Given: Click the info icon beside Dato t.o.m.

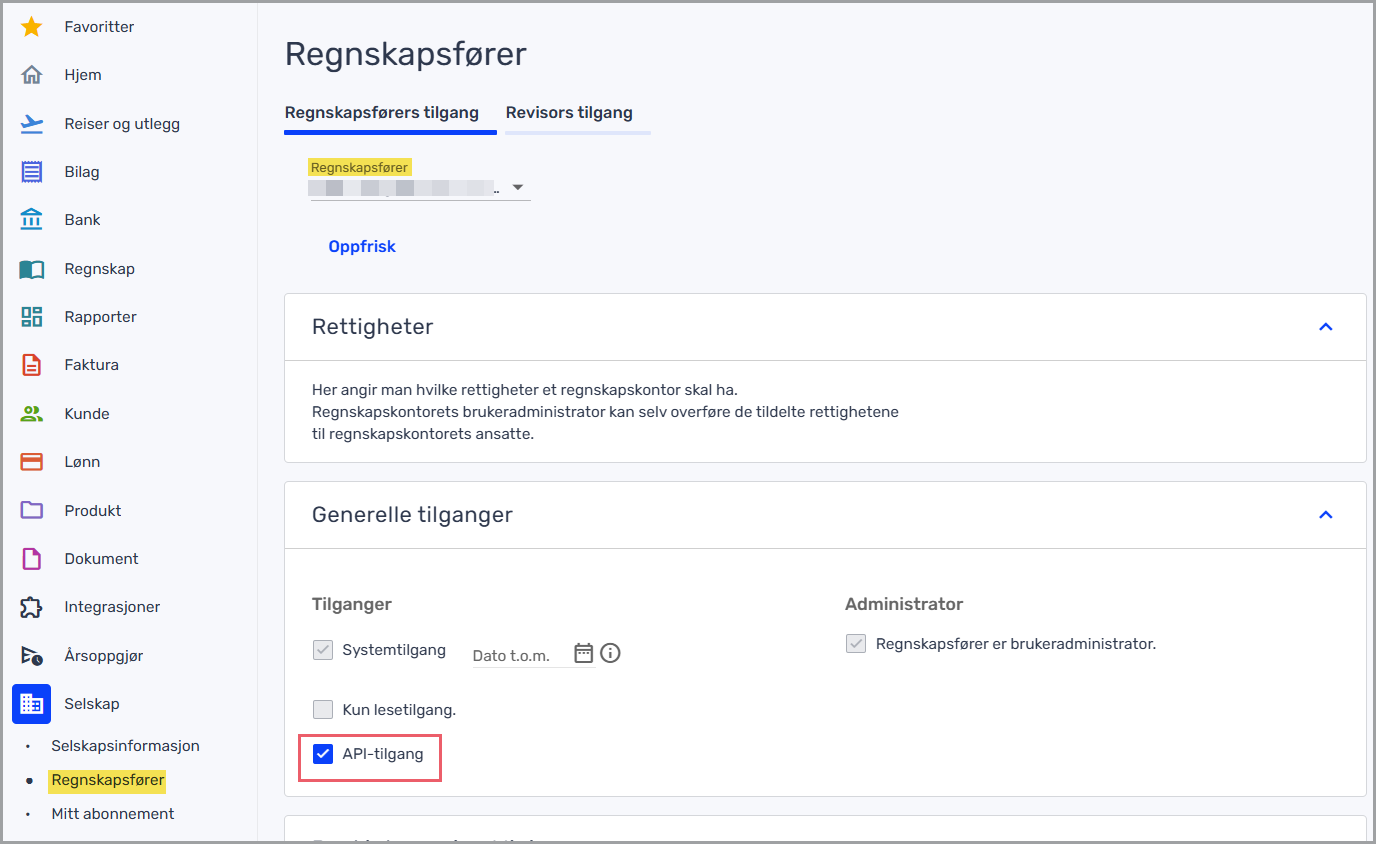Looking at the screenshot, I should pyautogui.click(x=610, y=654).
